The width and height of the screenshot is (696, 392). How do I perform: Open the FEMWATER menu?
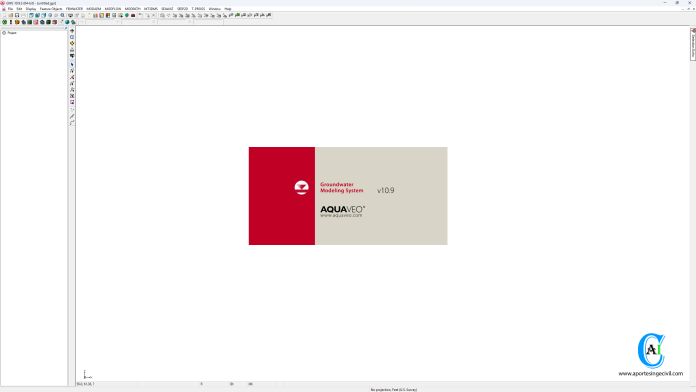click(74, 9)
